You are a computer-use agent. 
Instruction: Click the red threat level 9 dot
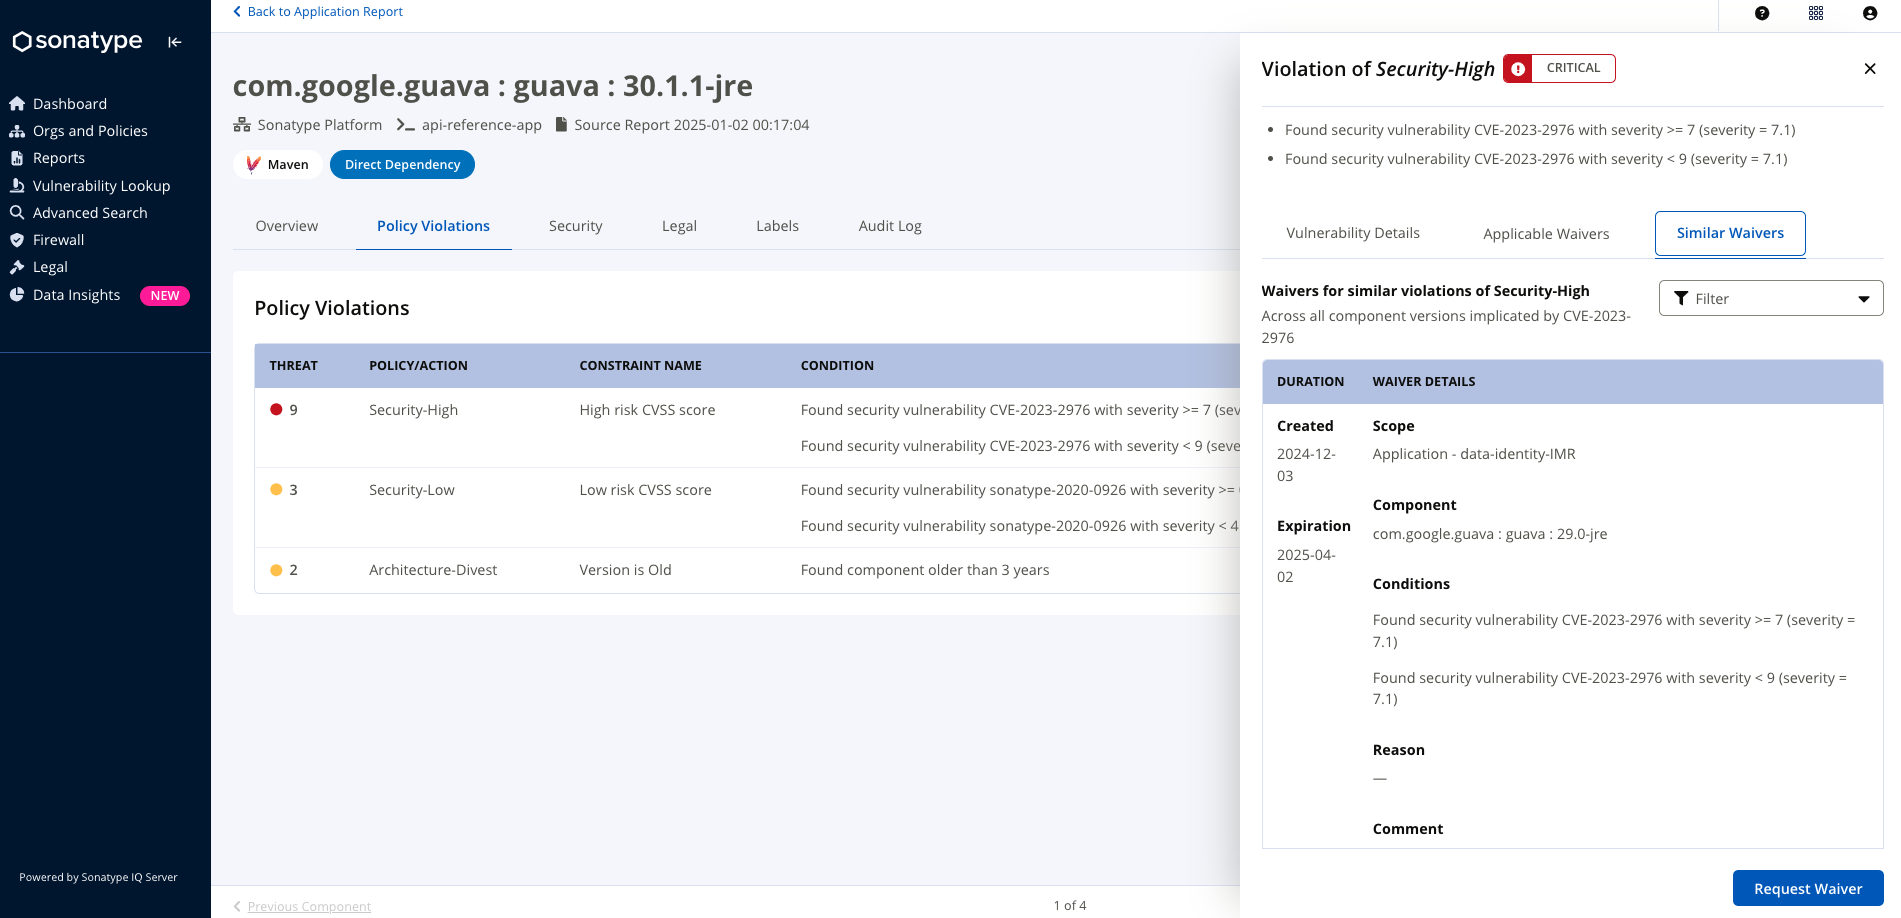[276, 410]
